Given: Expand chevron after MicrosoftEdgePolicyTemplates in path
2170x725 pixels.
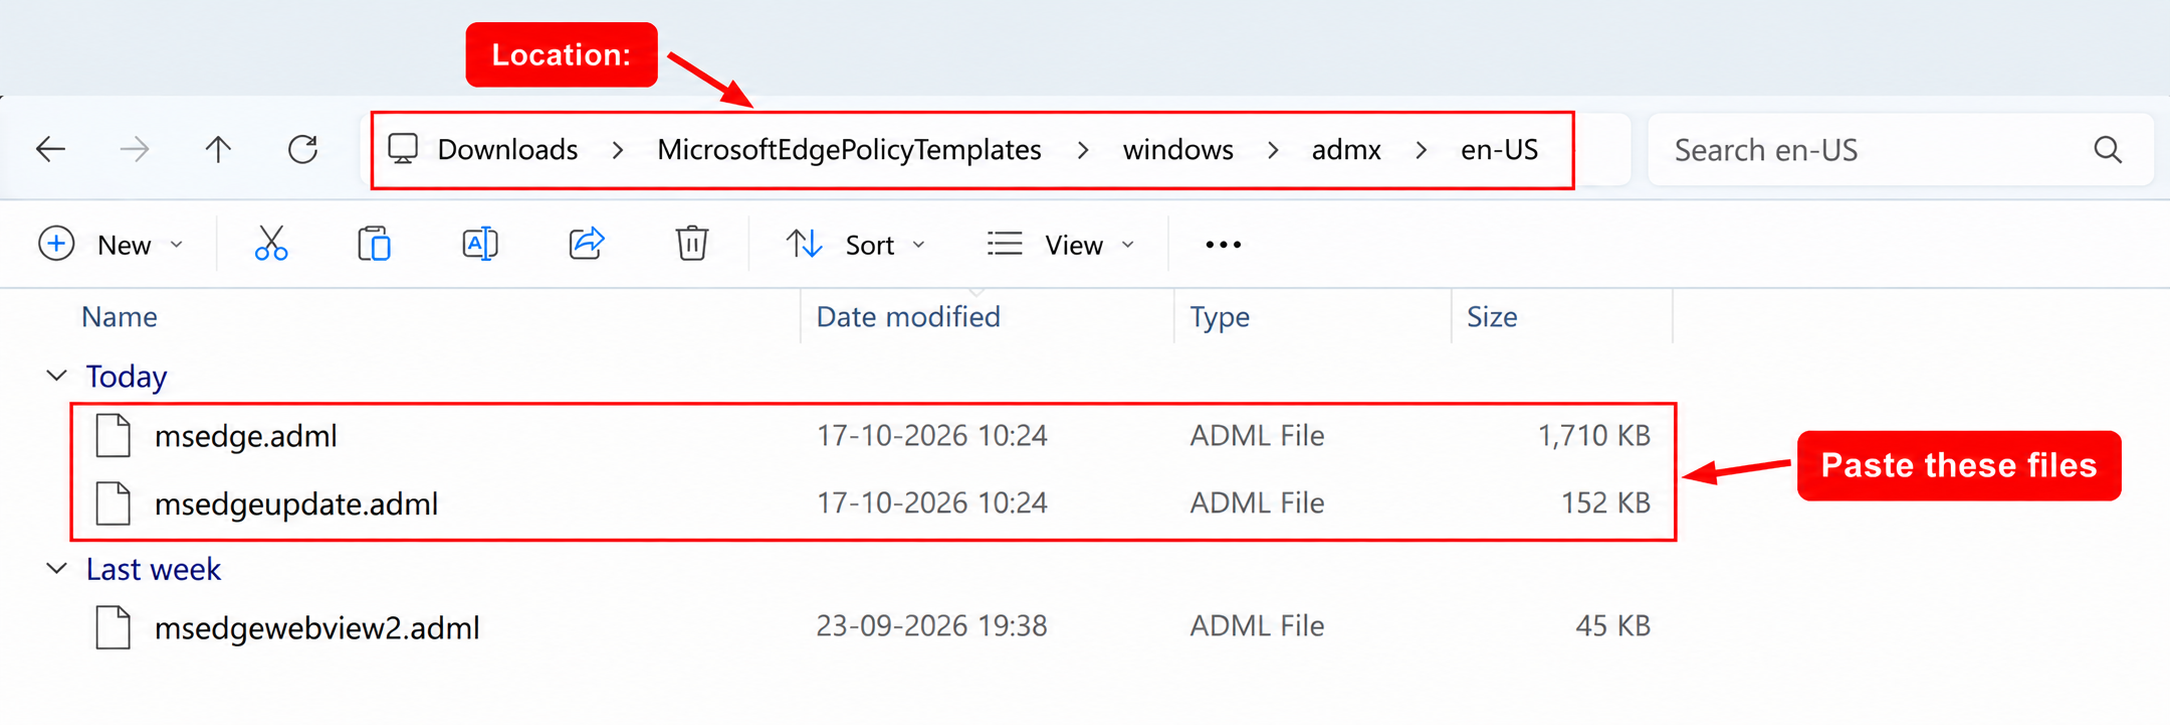Looking at the screenshot, I should (1083, 150).
